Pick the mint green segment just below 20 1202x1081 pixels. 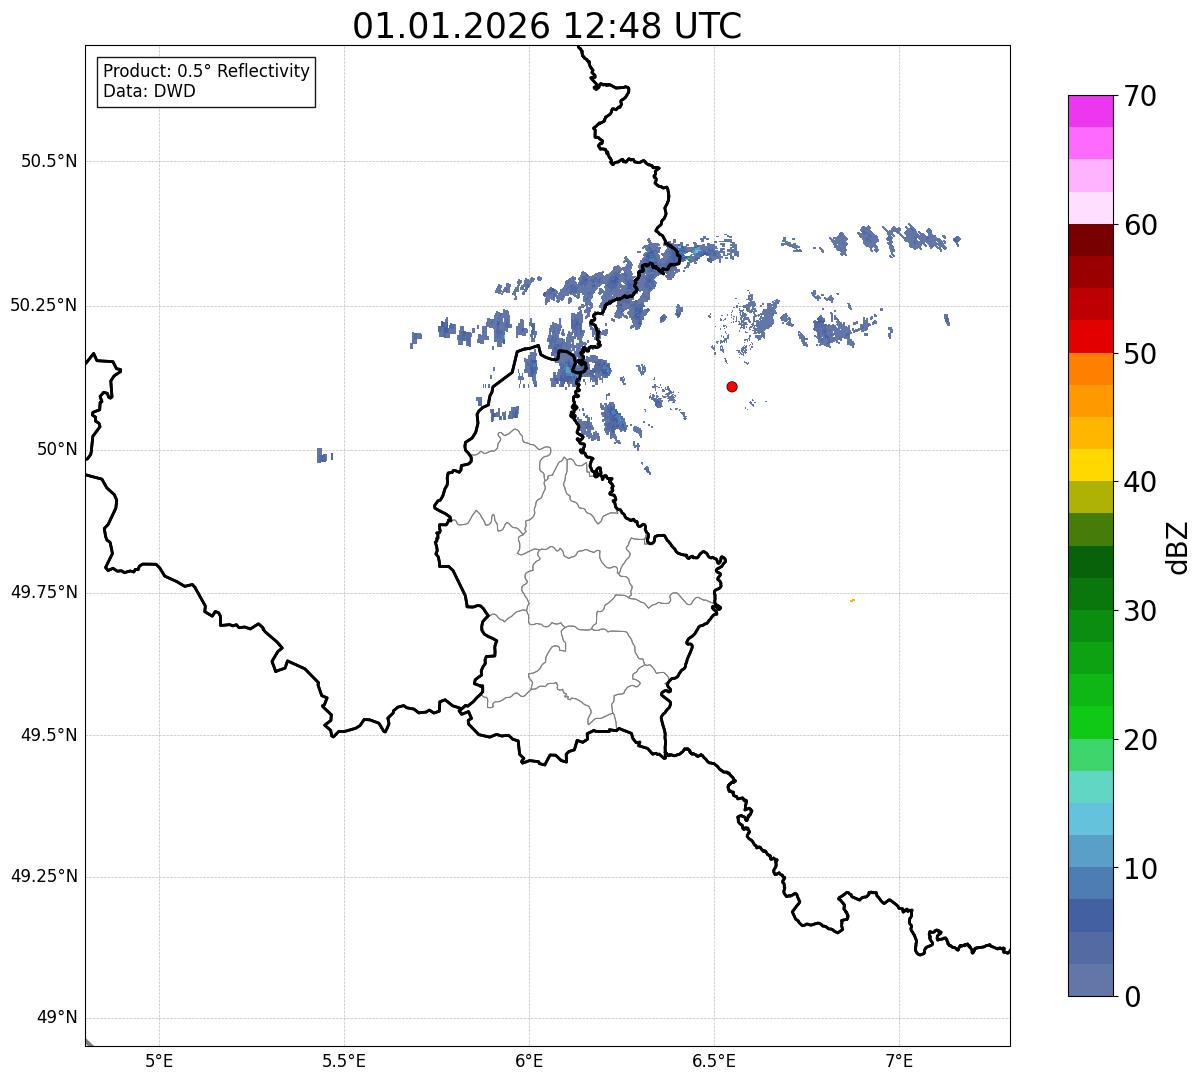pos(1090,755)
